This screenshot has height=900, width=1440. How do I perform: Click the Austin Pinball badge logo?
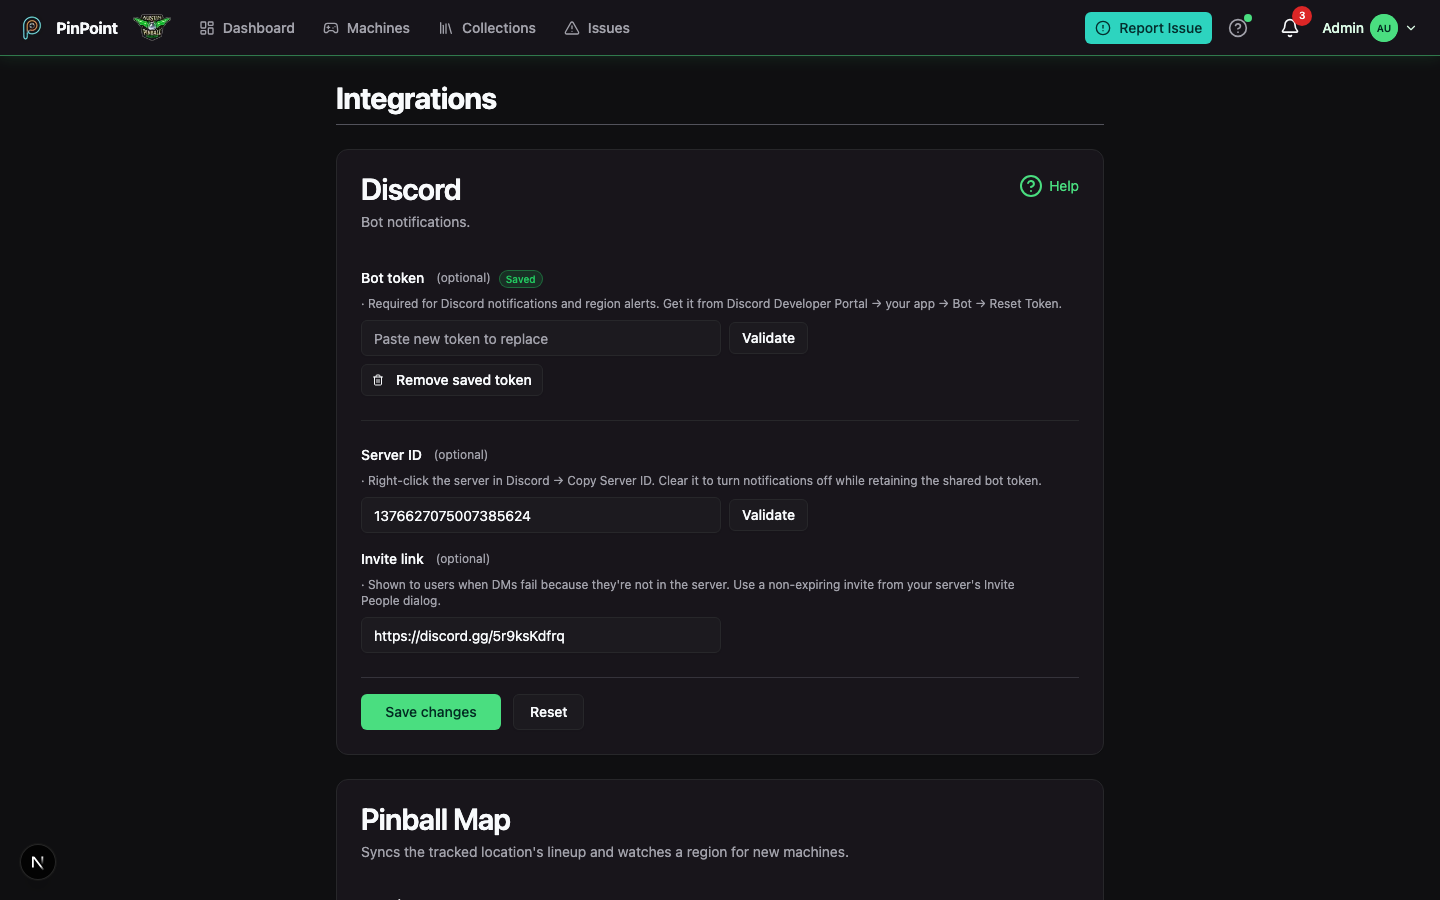click(152, 27)
